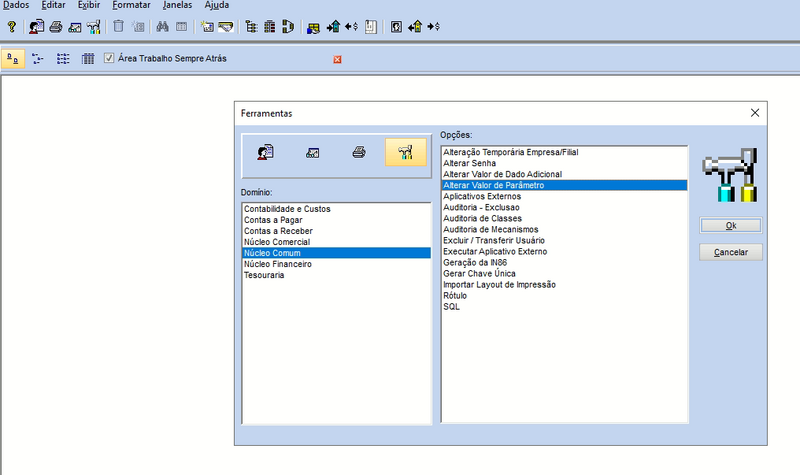Screen dimensions: 800x475
Task: Select the person-with-document tab in the Ferramentas dialog
Action: pos(265,152)
